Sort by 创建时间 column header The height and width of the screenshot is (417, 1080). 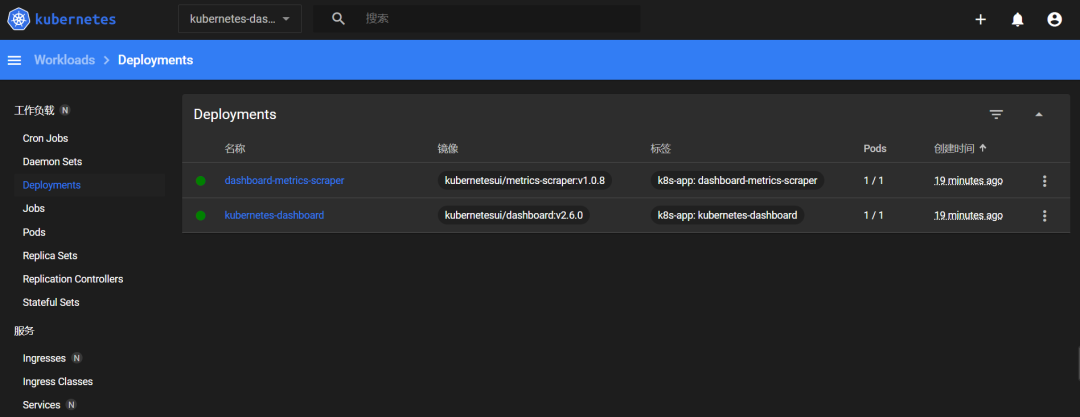pos(954,149)
